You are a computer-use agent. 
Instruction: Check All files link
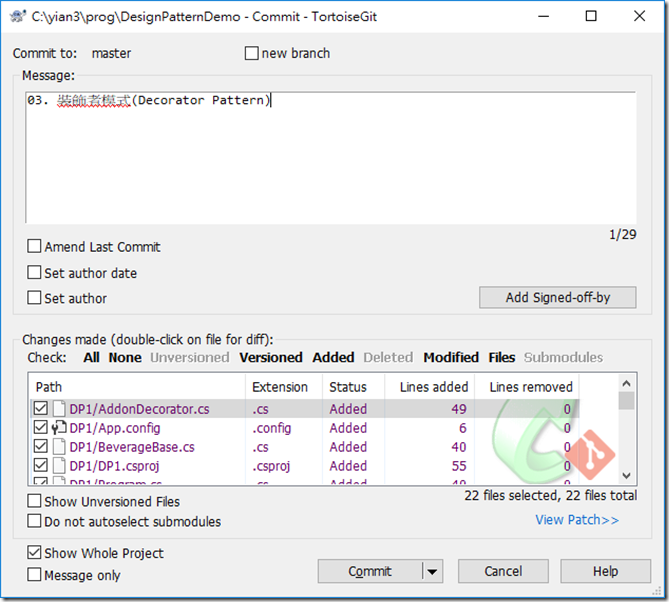(x=91, y=358)
